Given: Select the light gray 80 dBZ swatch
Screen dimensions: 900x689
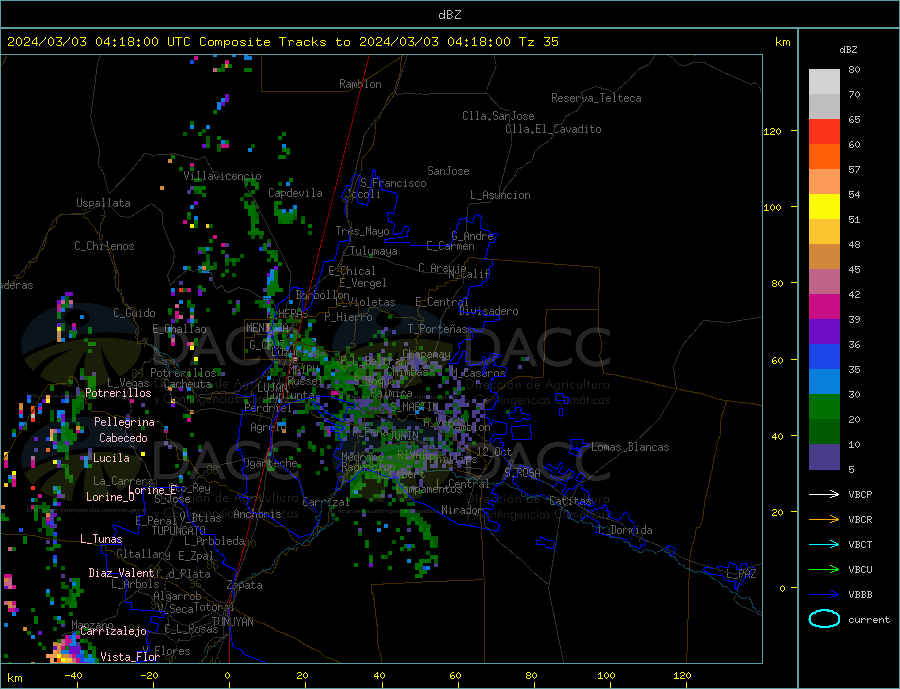Looking at the screenshot, I should (824, 82).
